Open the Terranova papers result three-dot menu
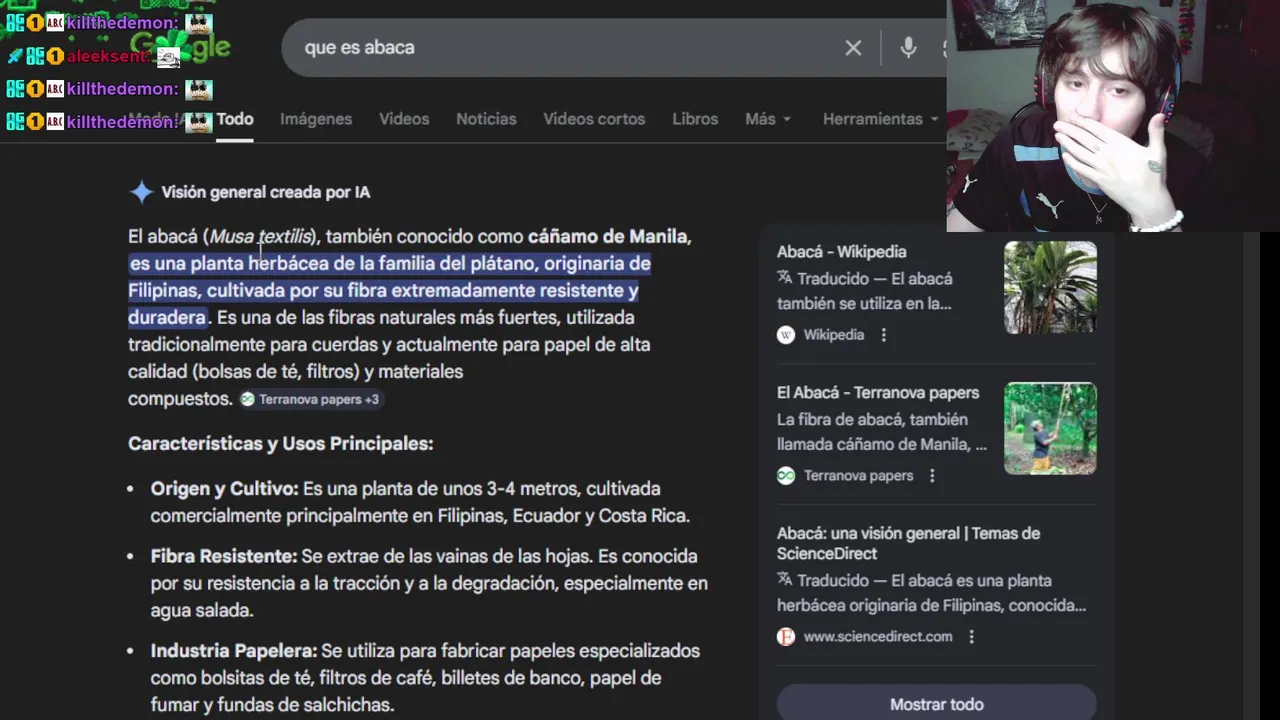The image size is (1280, 720). coord(932,476)
